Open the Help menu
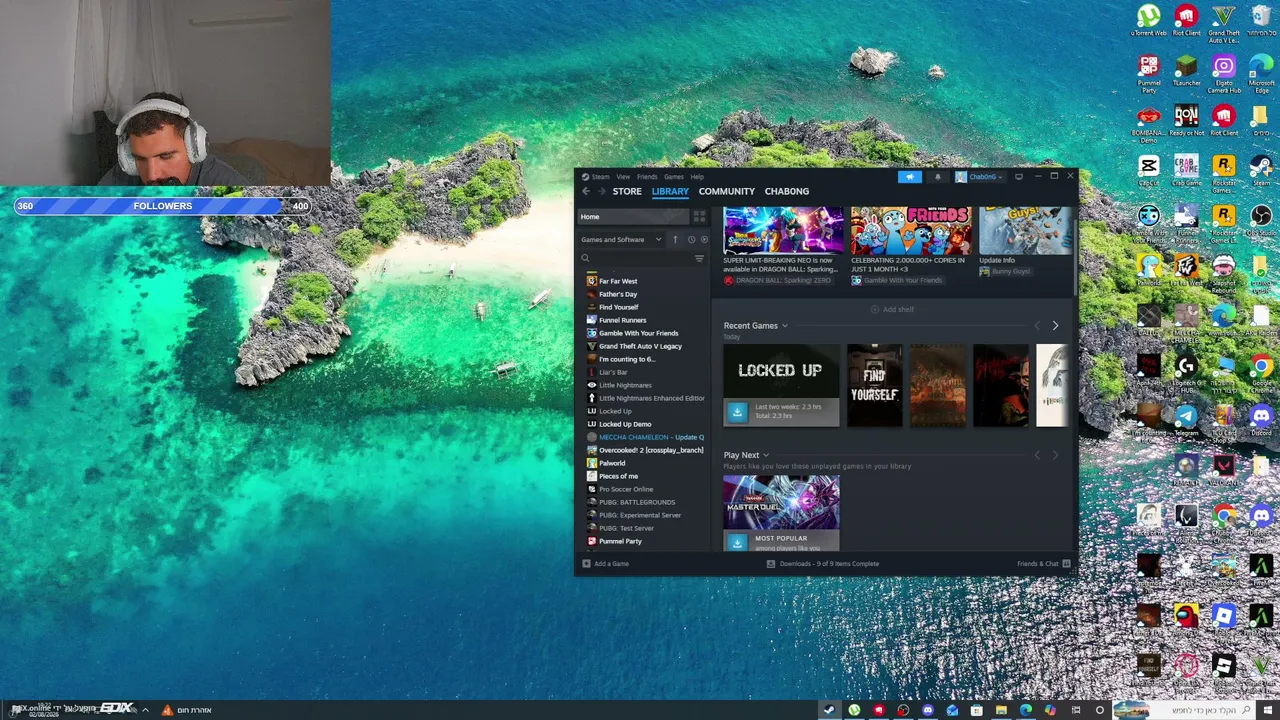The image size is (1280, 720). (697, 177)
